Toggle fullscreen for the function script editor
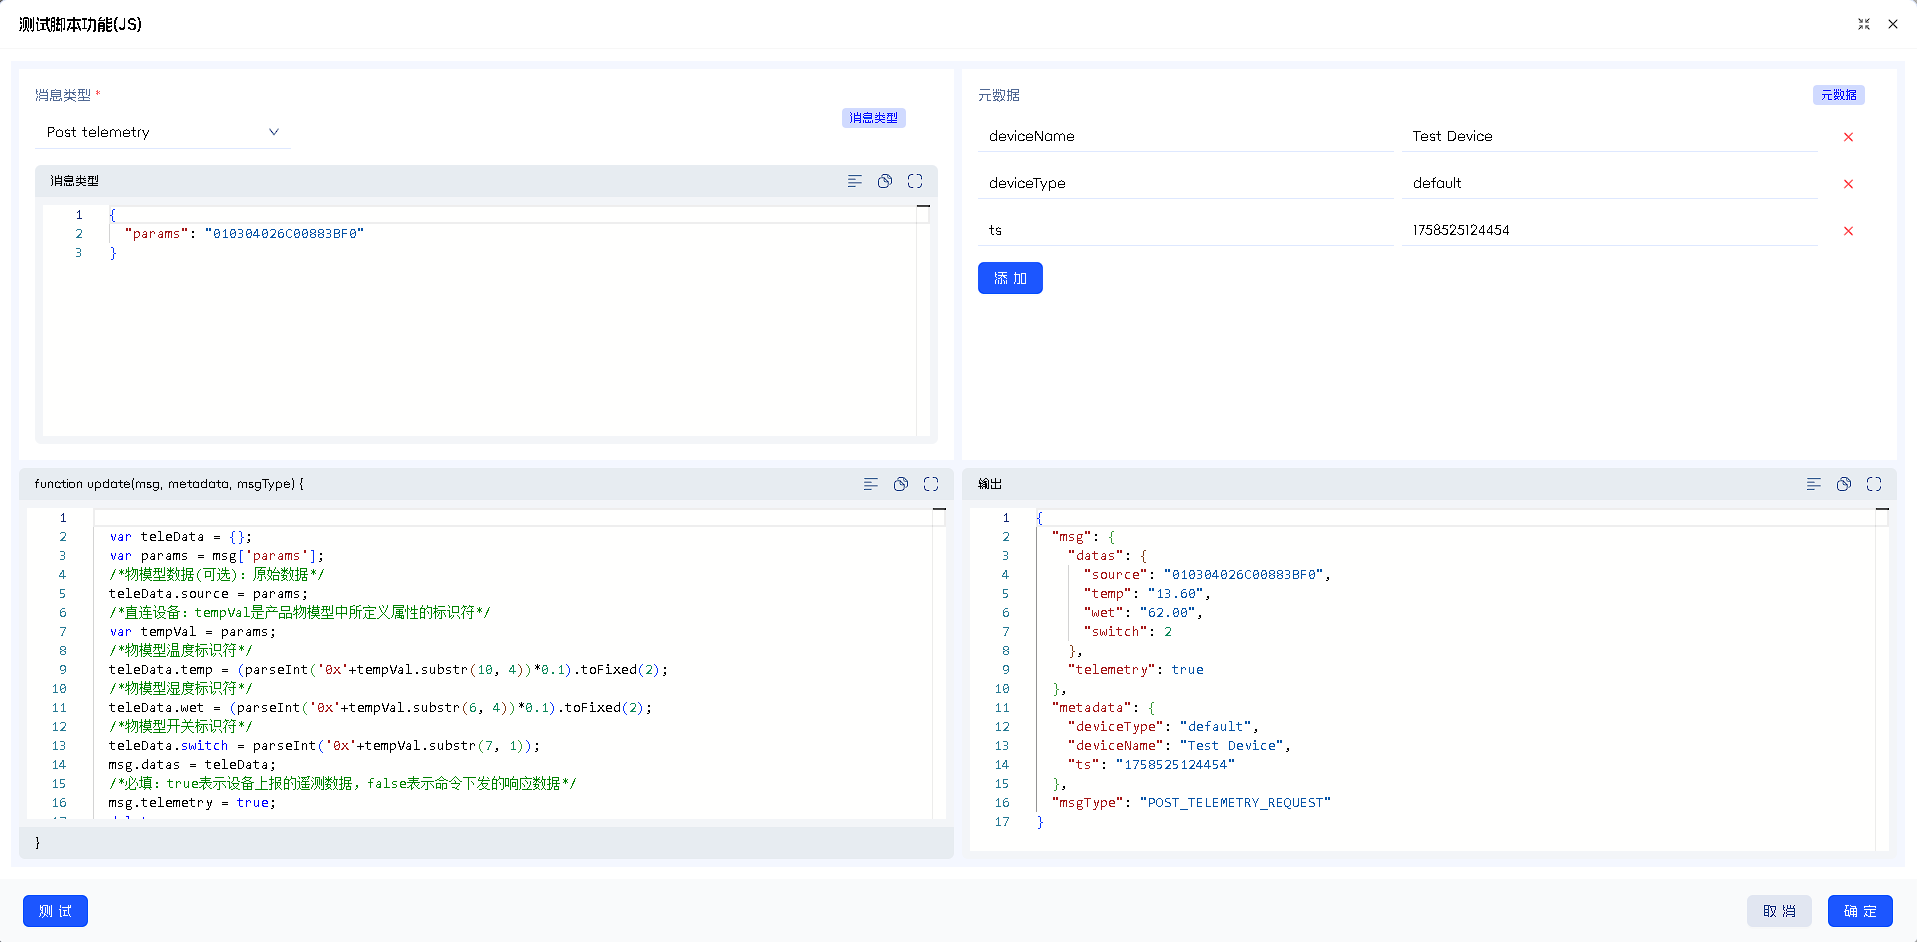Screen dimensions: 1917x942 [931, 484]
